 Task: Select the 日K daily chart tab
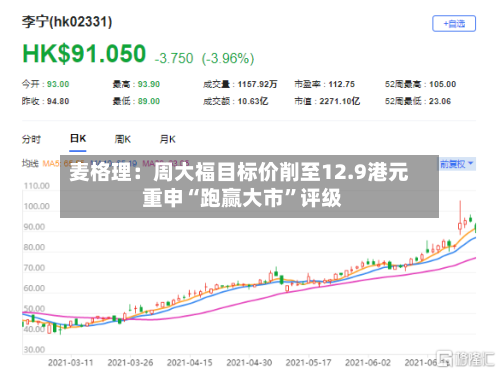[78, 138]
